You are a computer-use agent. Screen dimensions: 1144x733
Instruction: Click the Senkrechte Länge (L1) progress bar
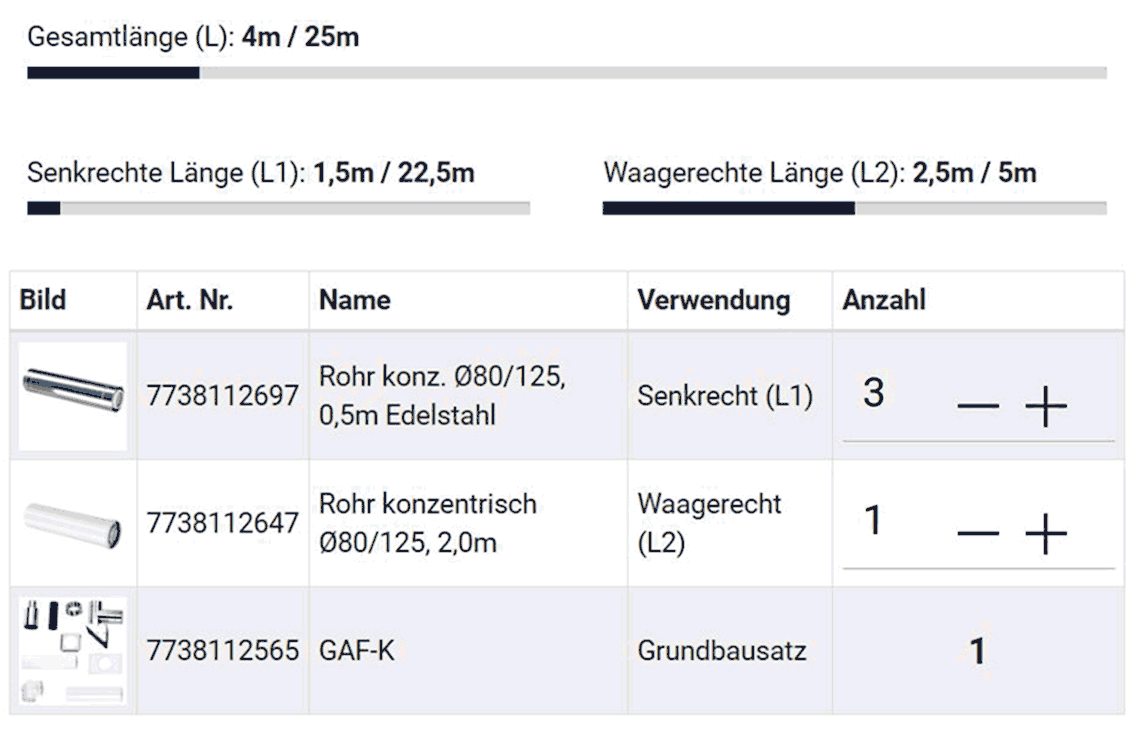(279, 209)
